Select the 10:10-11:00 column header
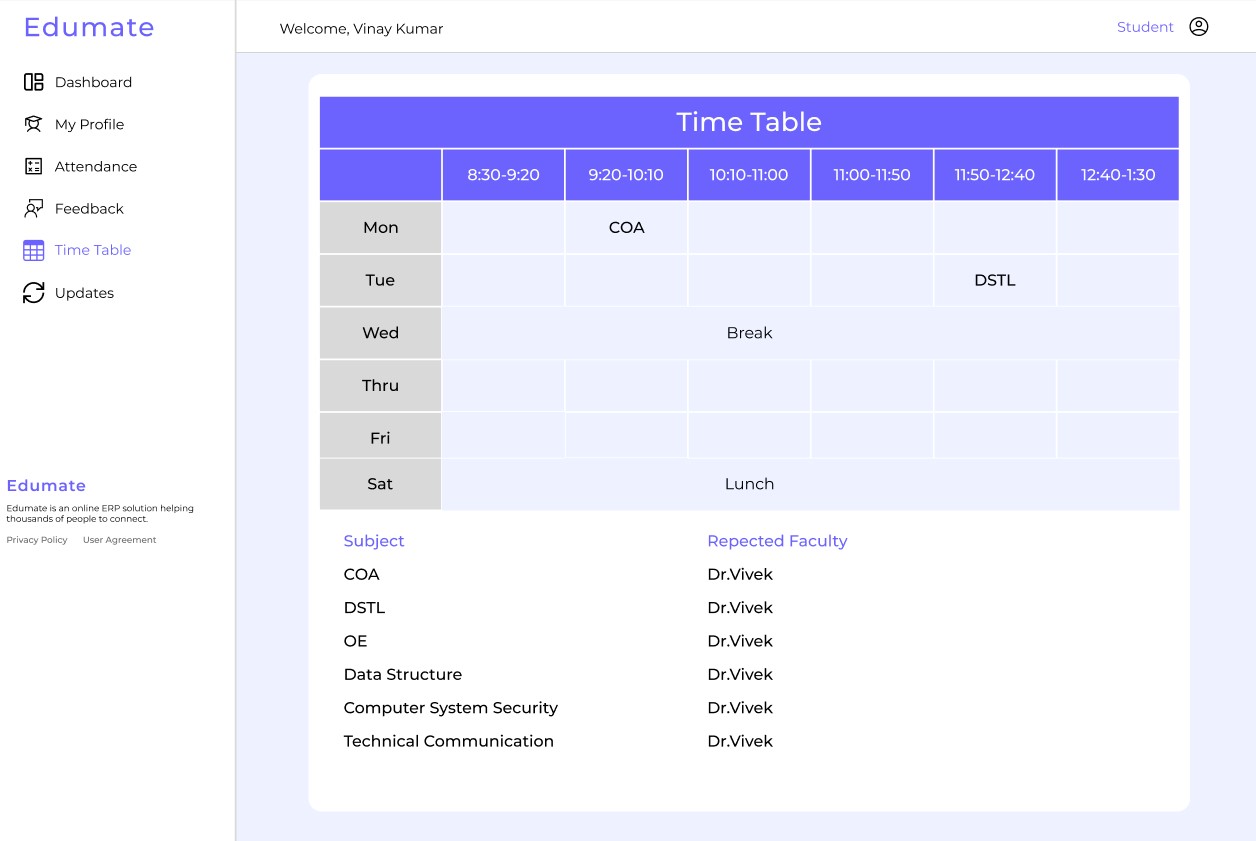The width and height of the screenshot is (1256, 841). click(749, 175)
